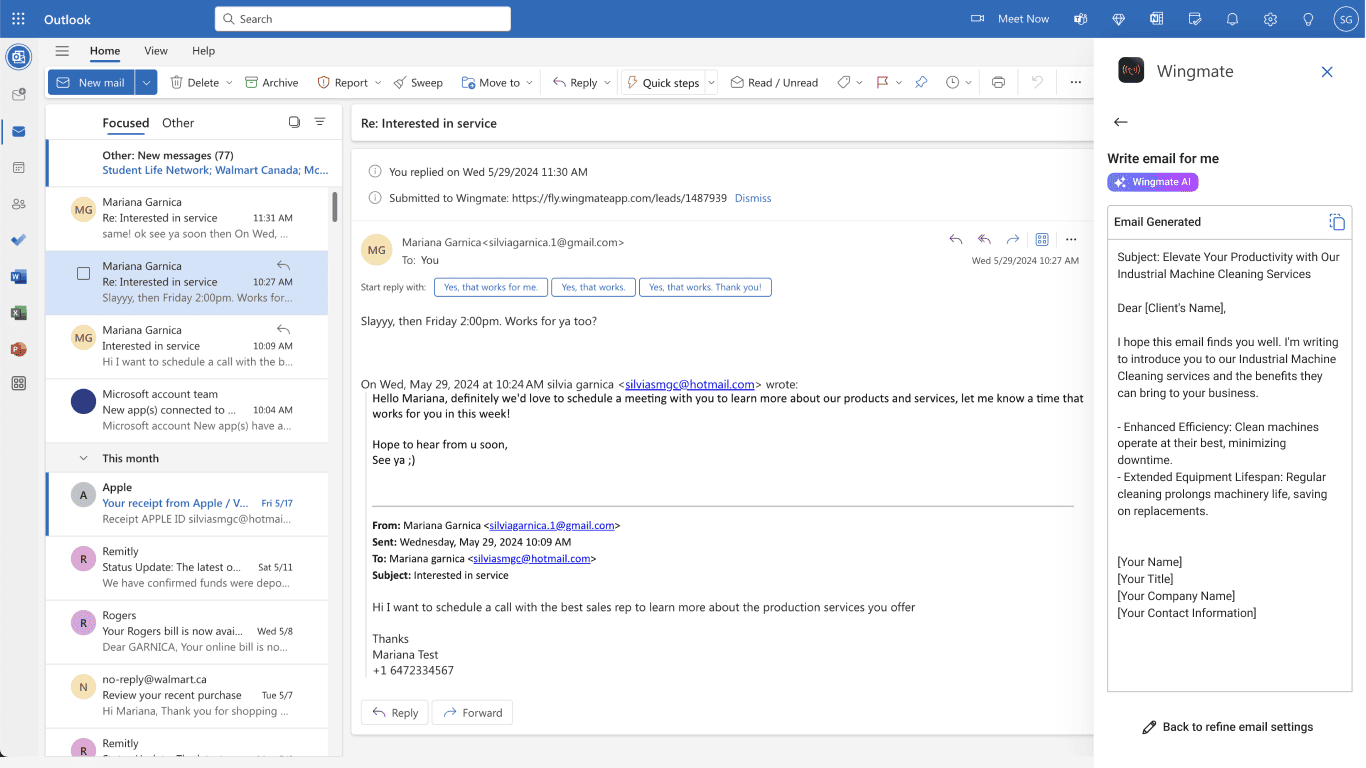1366x768 pixels.
Task: Expand Delete options dropdown
Action: [x=229, y=83]
